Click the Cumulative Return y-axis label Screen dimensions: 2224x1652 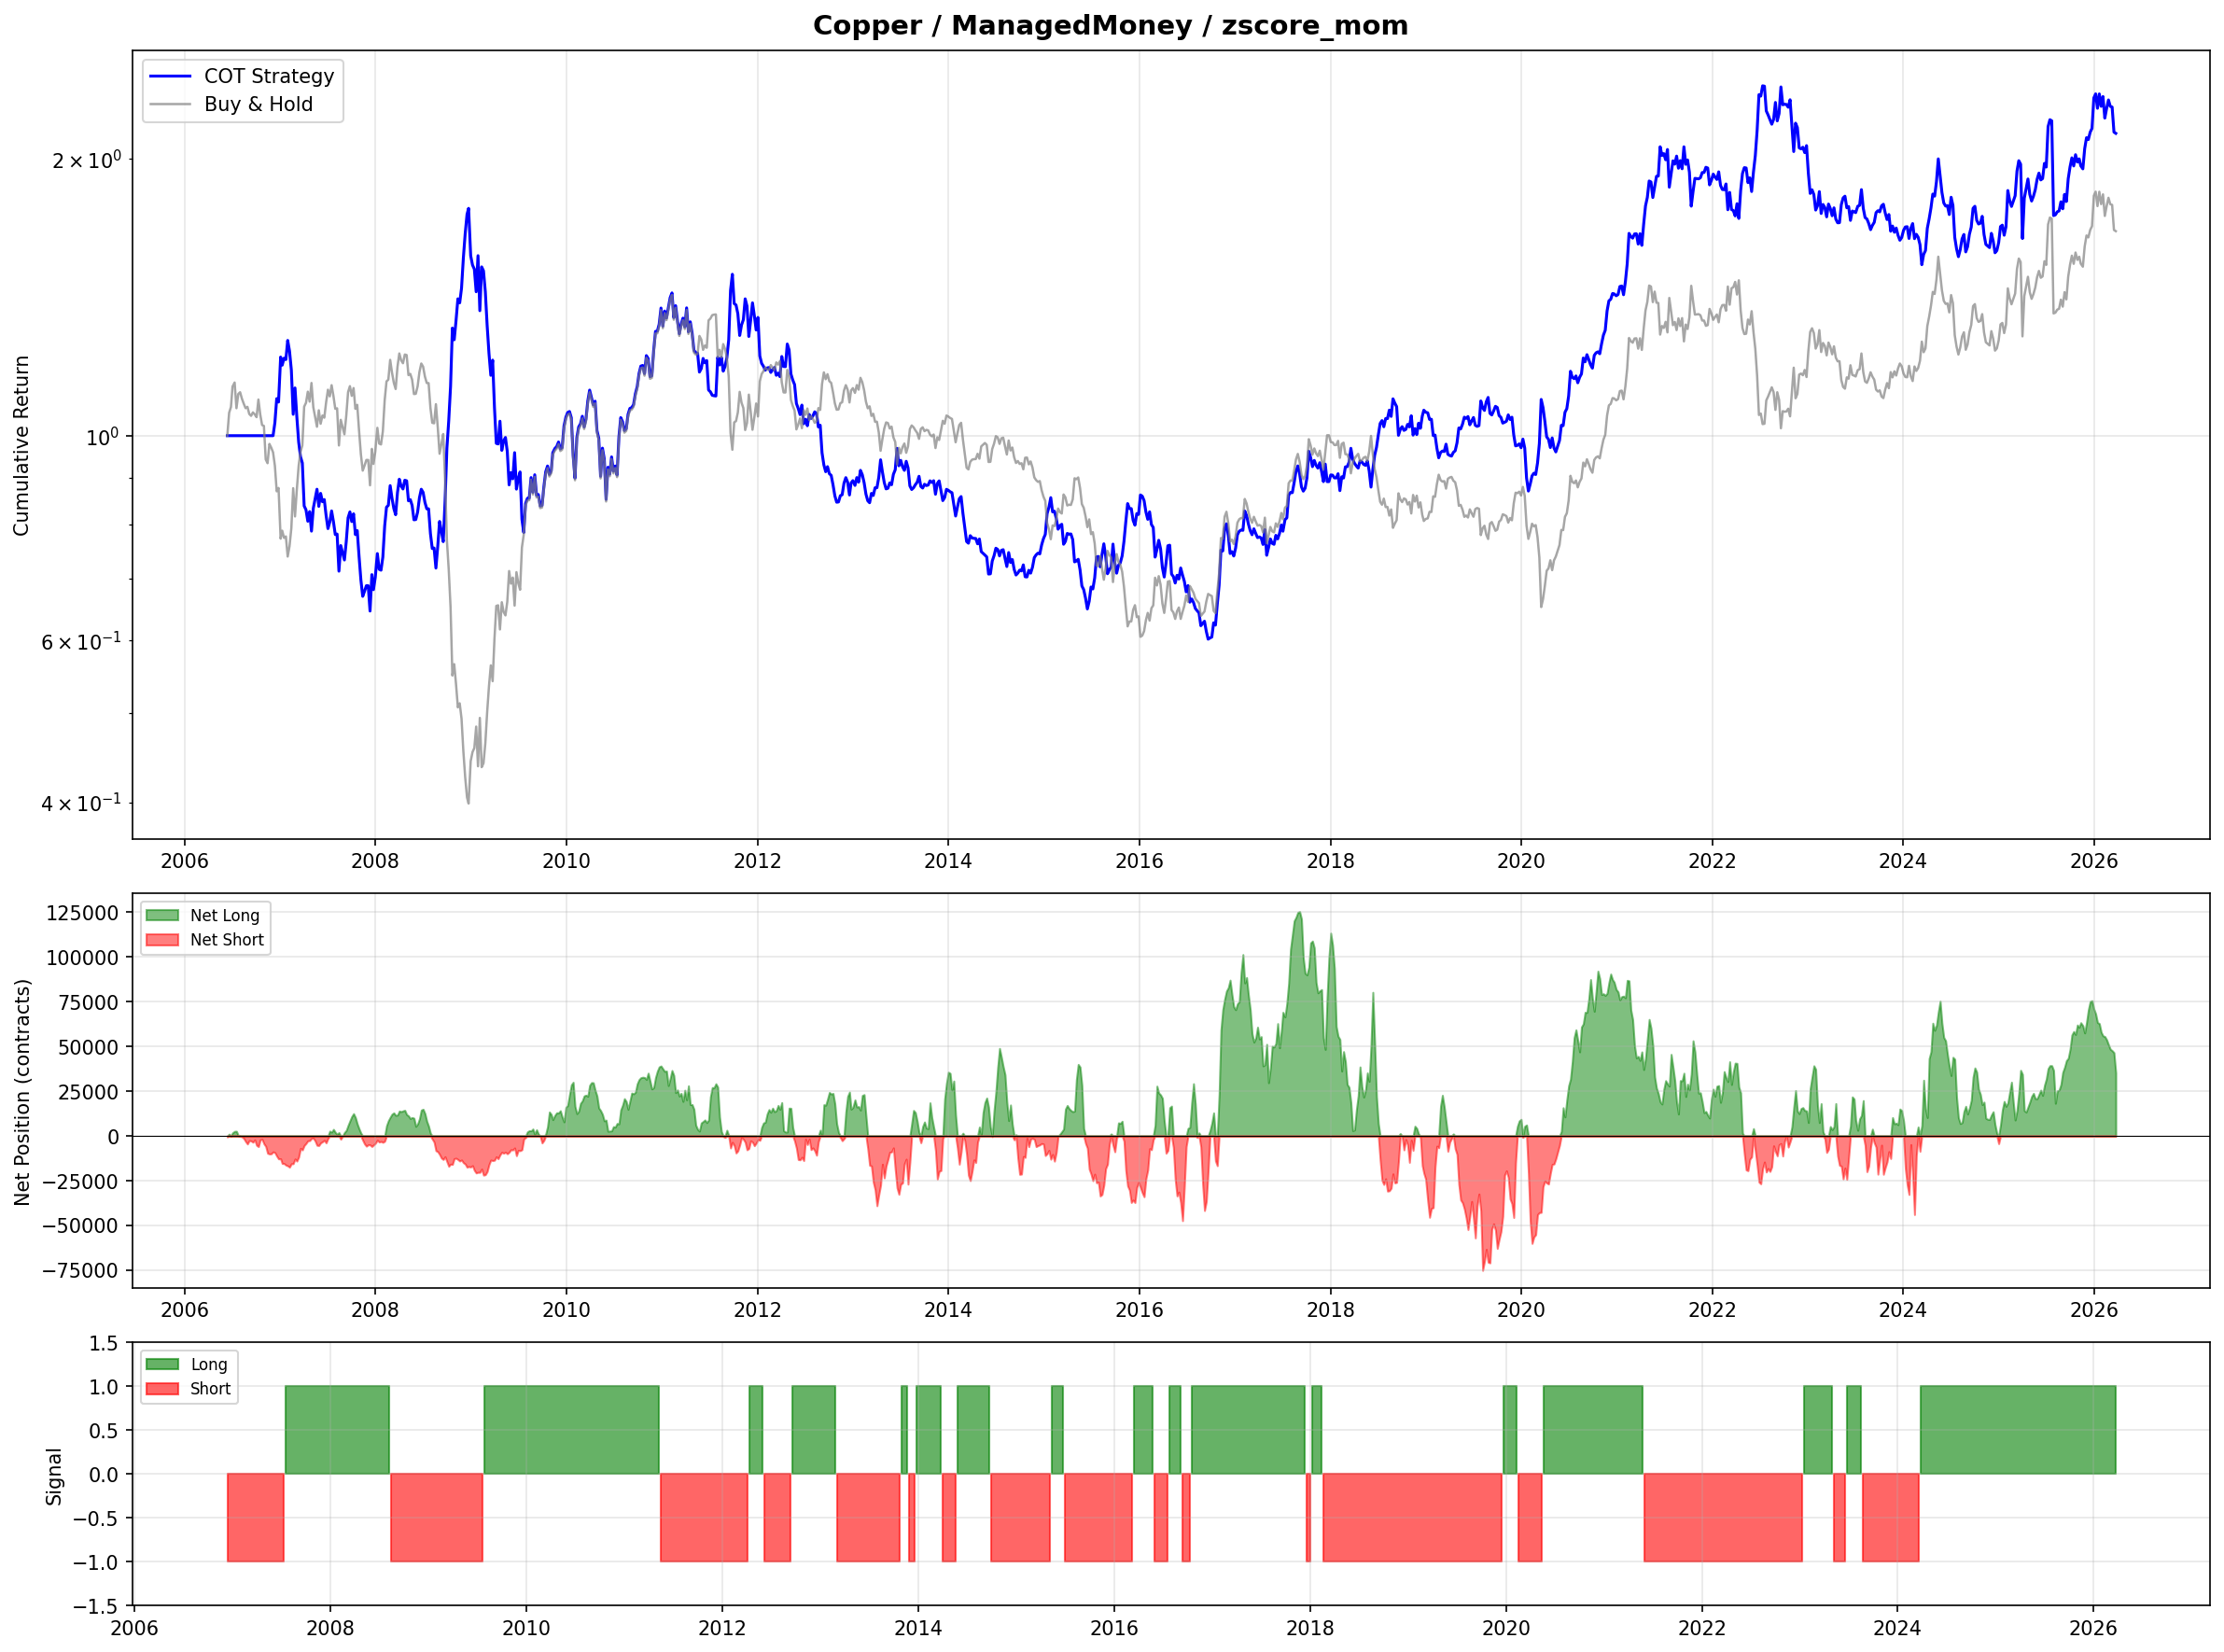21,445
